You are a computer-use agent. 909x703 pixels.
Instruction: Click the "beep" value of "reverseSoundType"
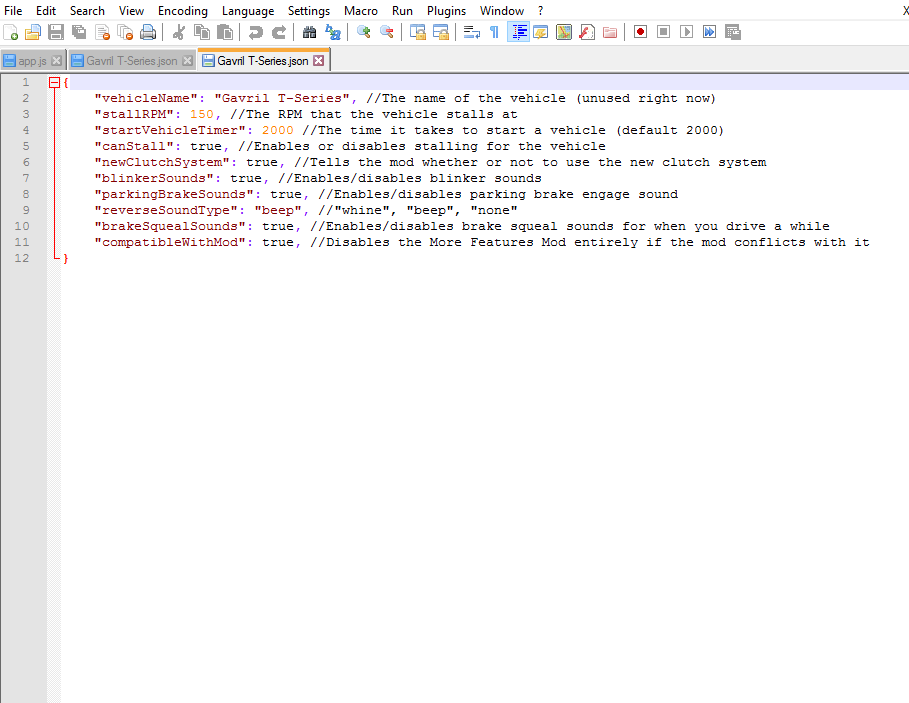(x=278, y=210)
